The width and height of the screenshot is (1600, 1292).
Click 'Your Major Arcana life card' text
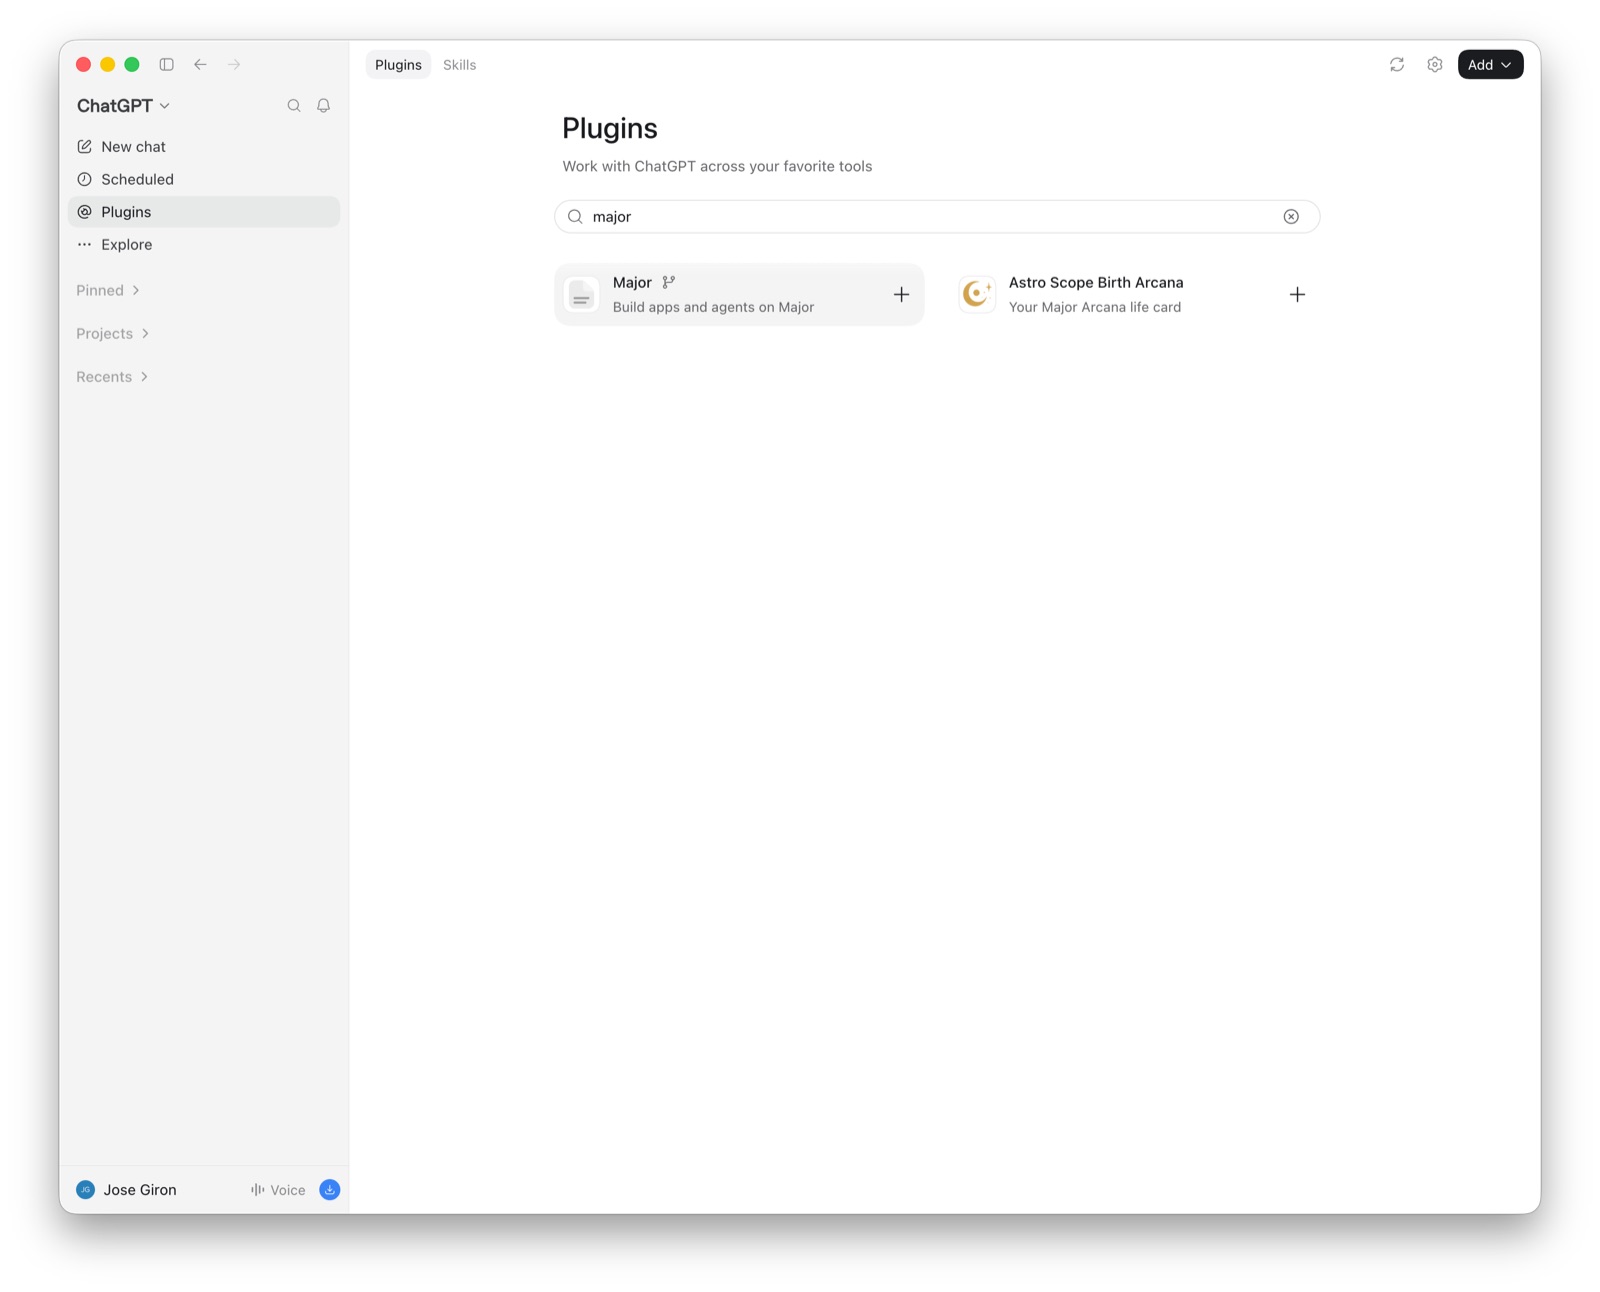coord(1095,308)
